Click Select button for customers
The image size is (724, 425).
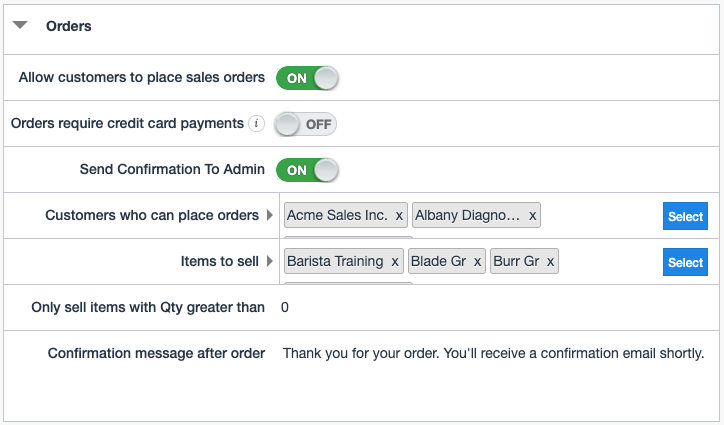point(685,217)
